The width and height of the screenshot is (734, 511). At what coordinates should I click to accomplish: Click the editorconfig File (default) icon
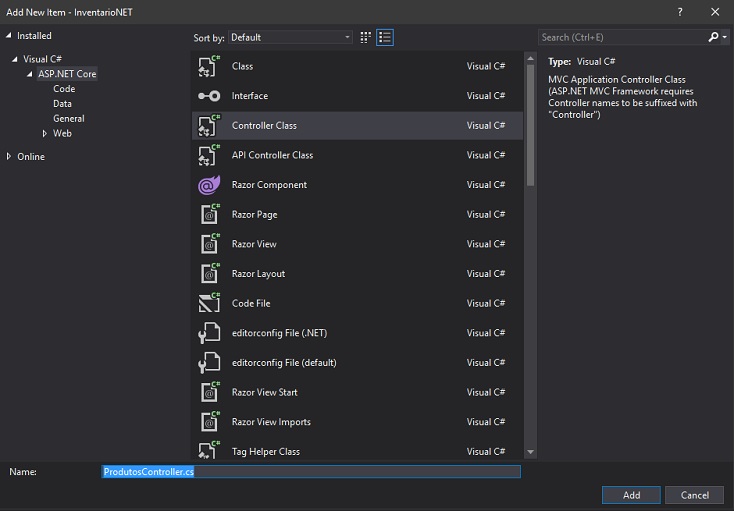209,363
